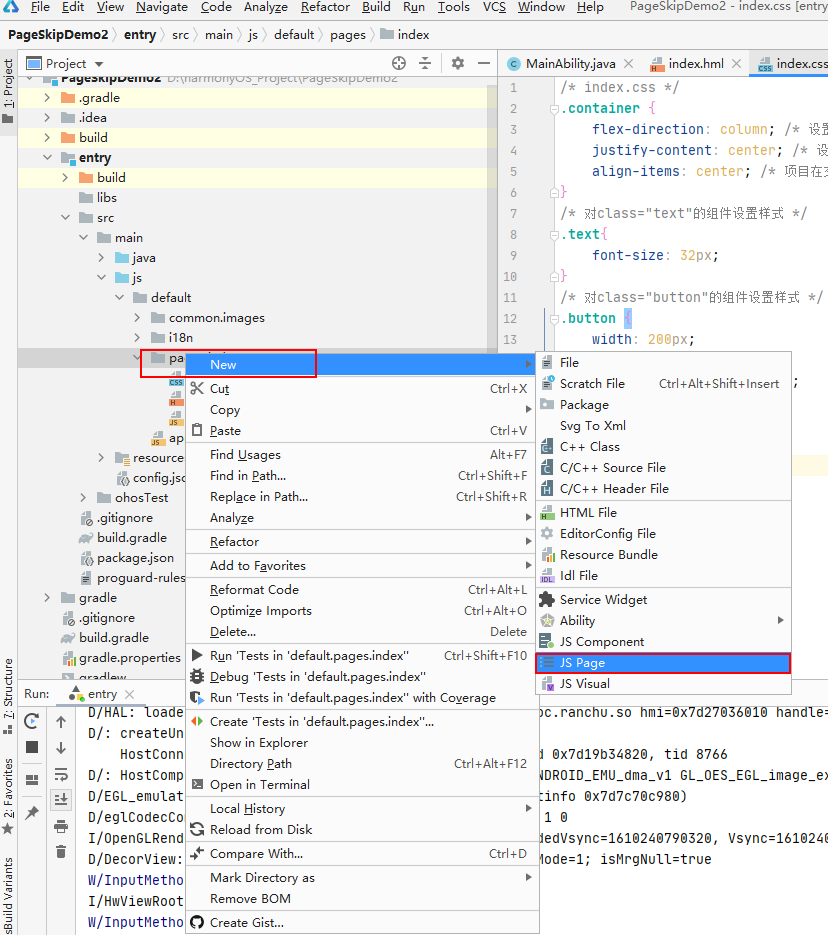
Task: Click the Rerun entry icon
Action: [32, 722]
